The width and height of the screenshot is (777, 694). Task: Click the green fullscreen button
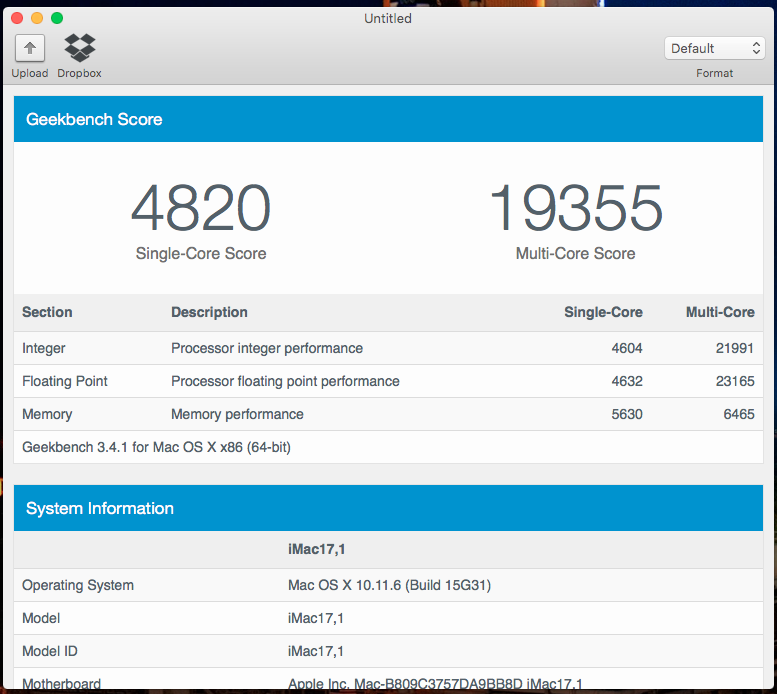pos(57,18)
